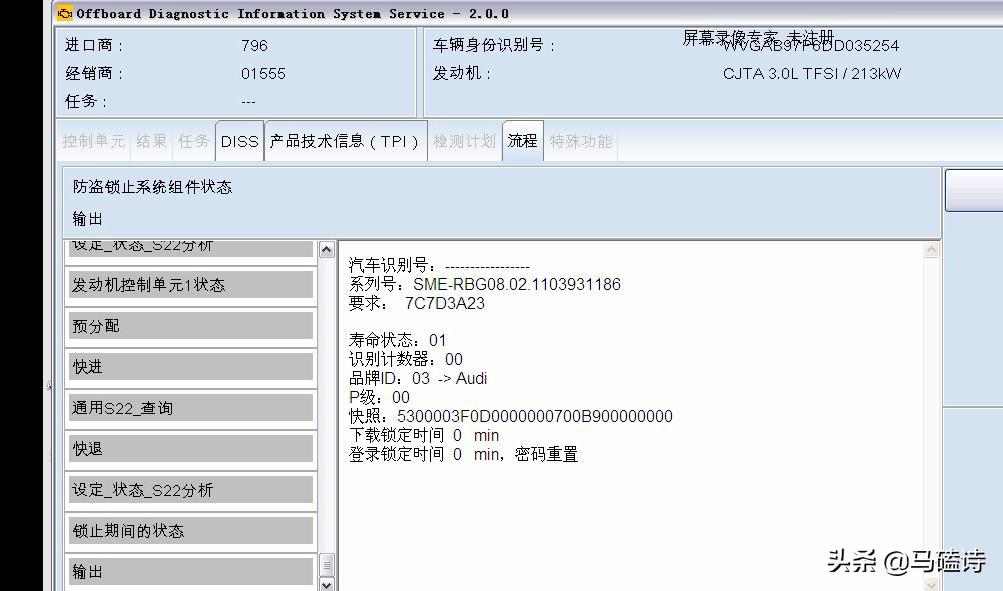Click the 发动机控制单元1状态 list button
This screenshot has width=1003, height=591.
[x=190, y=285]
